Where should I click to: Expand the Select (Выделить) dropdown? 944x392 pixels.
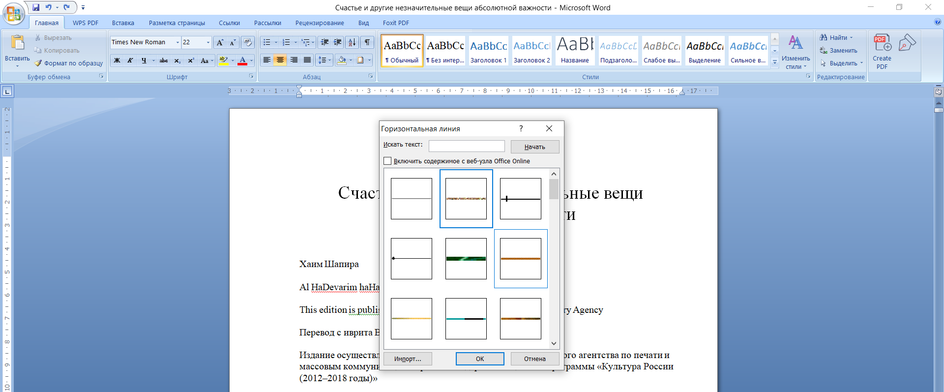tap(862, 63)
